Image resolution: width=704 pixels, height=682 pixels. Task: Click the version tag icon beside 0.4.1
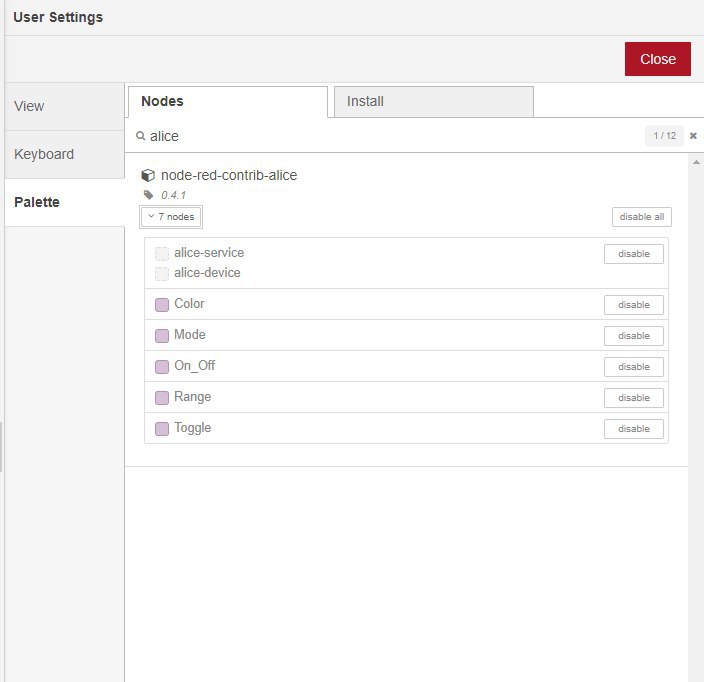(148, 195)
